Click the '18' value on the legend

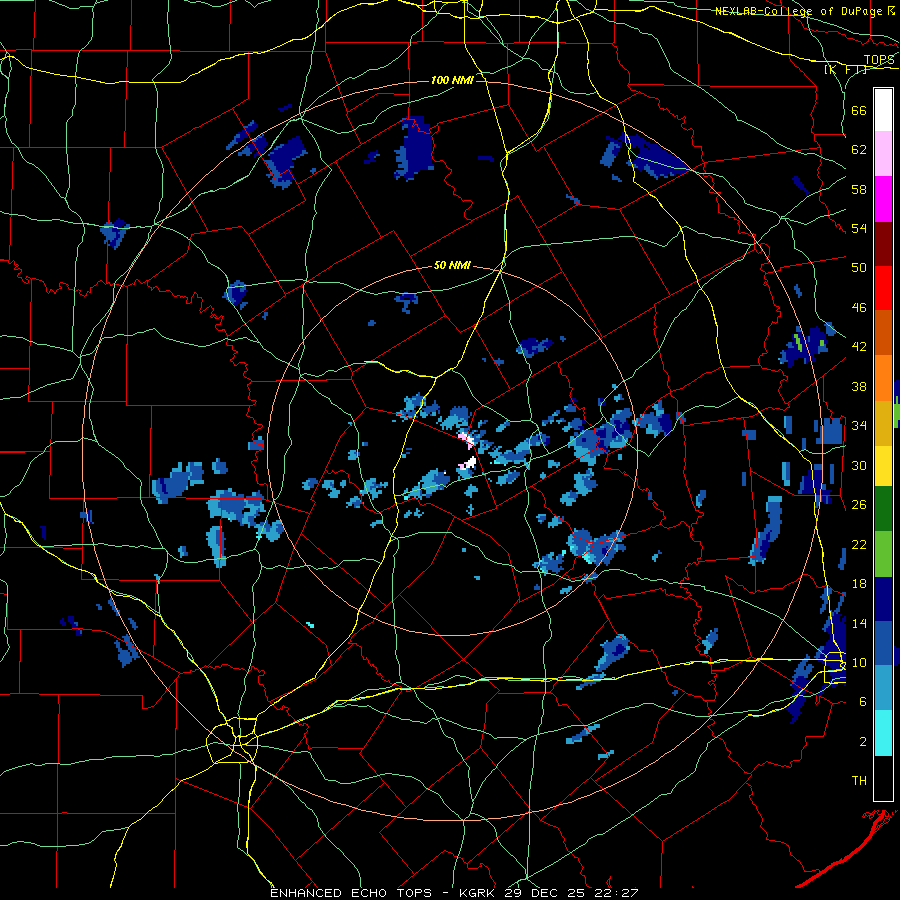click(x=859, y=584)
